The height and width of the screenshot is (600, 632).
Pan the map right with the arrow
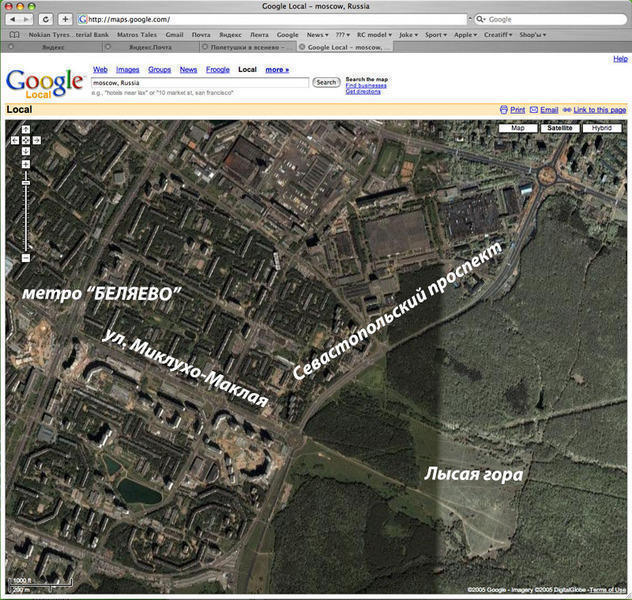(36, 140)
